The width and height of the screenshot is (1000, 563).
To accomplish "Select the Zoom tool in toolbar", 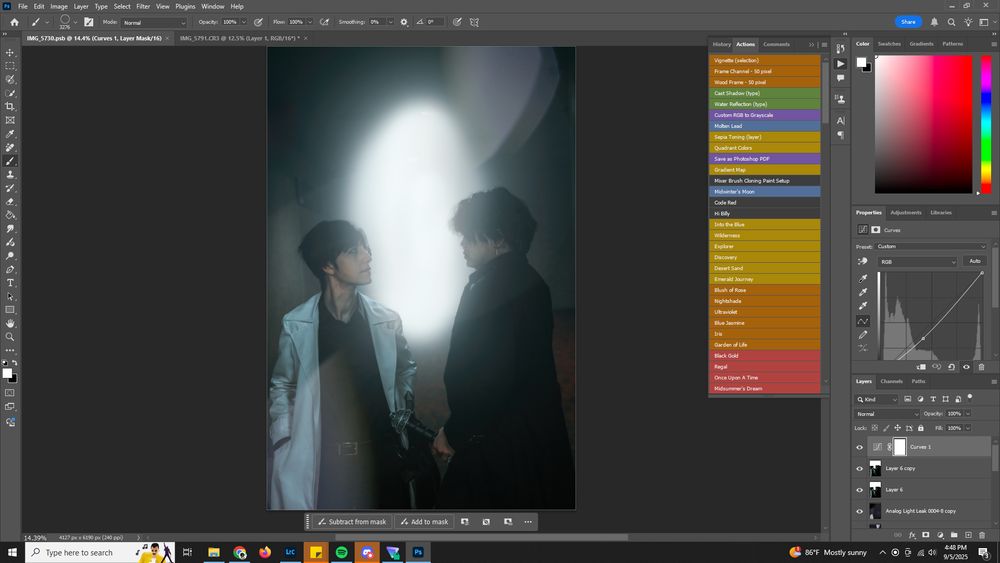I will 11,337.
